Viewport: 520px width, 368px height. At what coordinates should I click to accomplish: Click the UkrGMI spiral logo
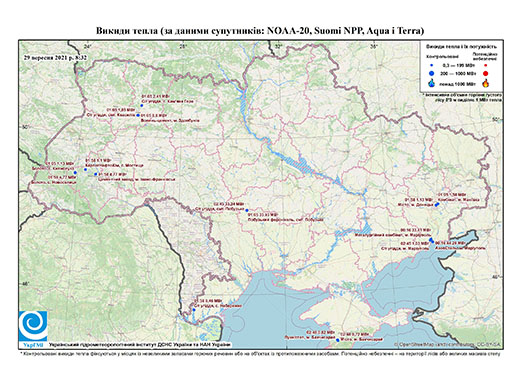33,326
